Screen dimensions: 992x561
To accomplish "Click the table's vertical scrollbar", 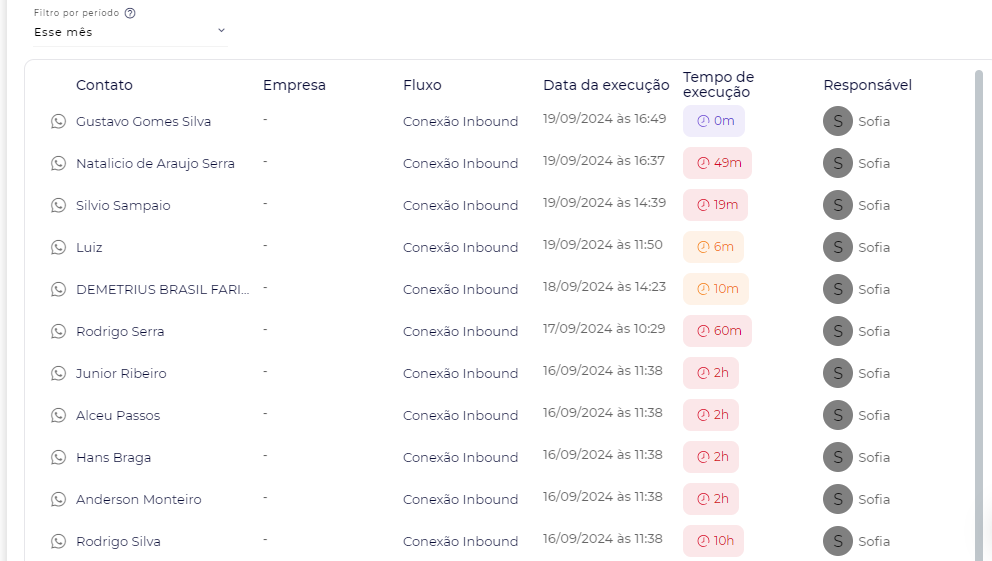I will pyautogui.click(x=978, y=300).
